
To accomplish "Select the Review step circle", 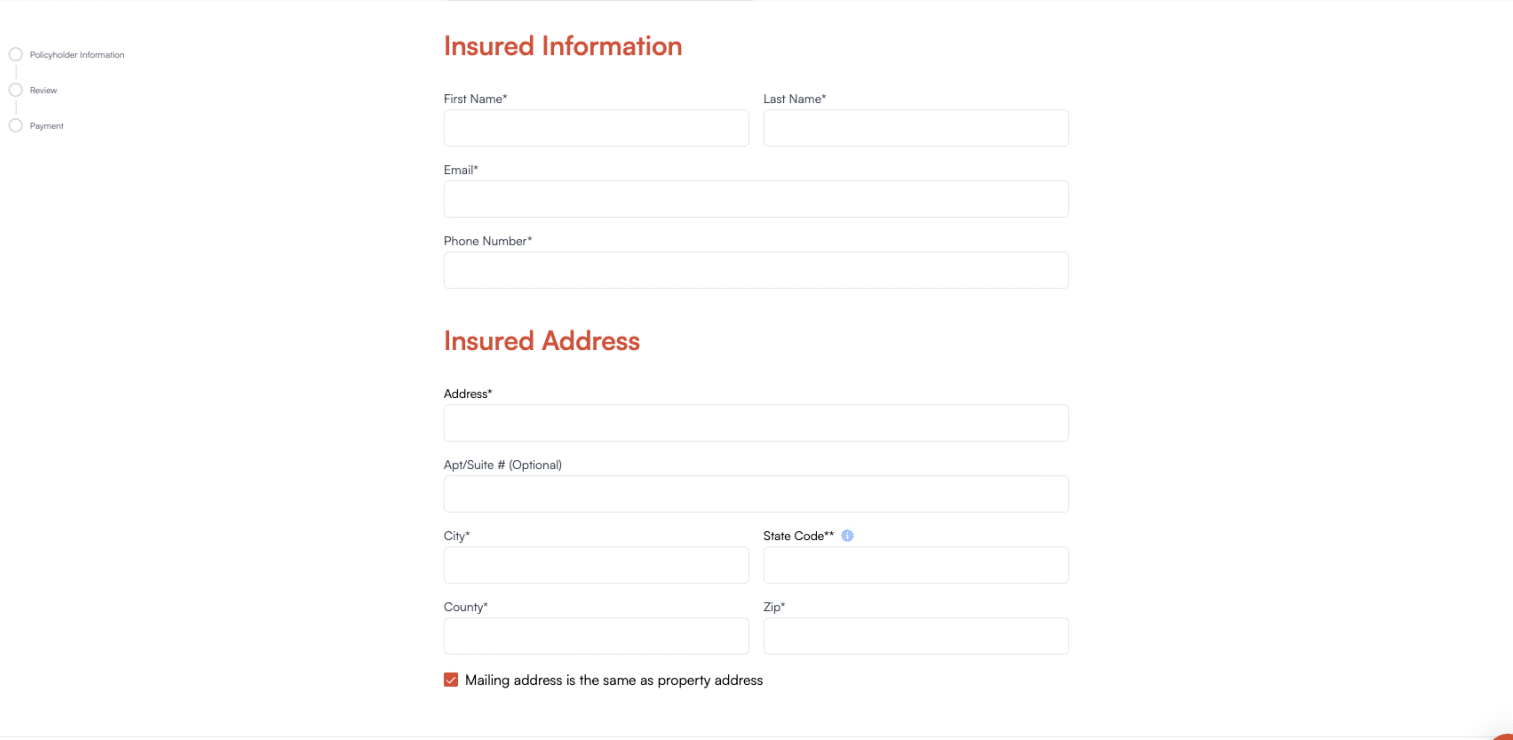I will pyautogui.click(x=15, y=89).
